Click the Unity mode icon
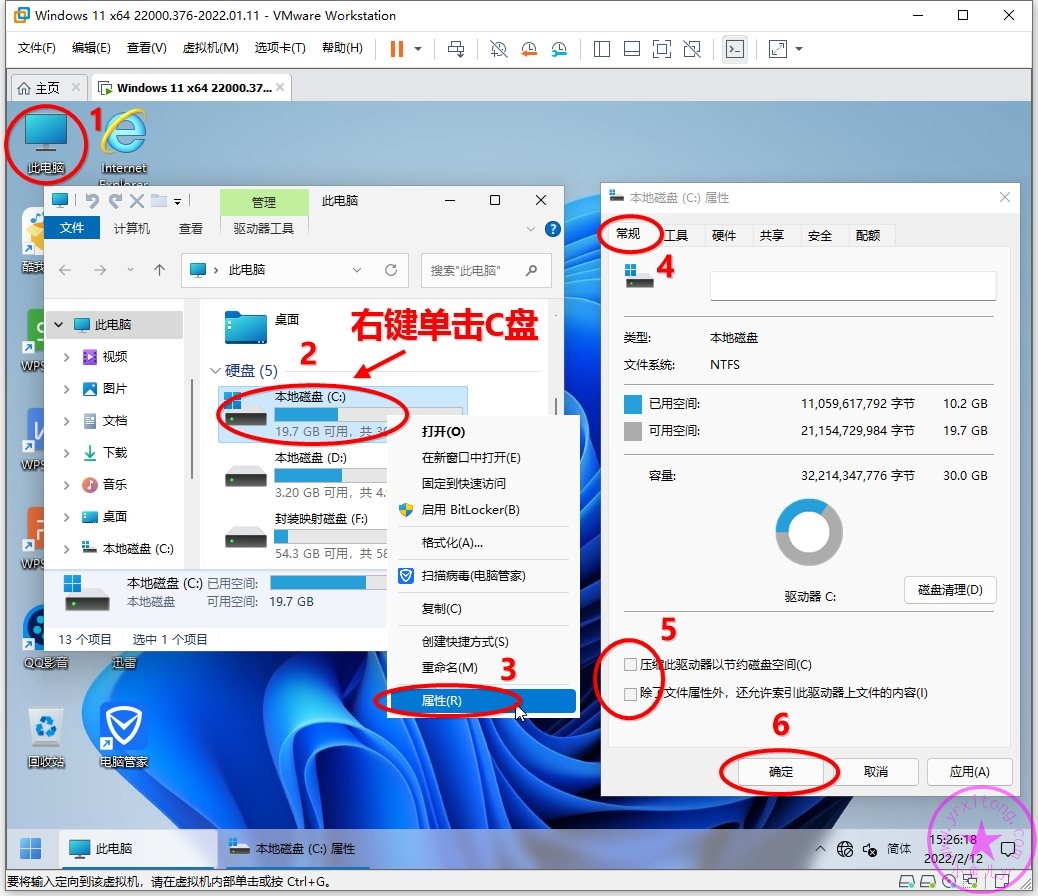The height and width of the screenshot is (896, 1038). [692, 48]
